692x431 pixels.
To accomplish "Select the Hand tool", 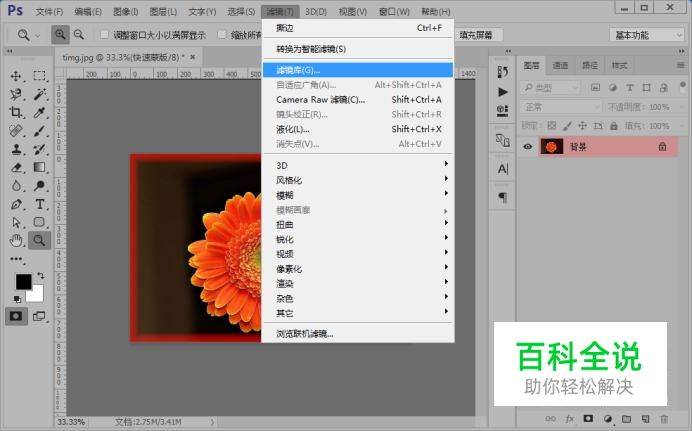I will (x=16, y=240).
